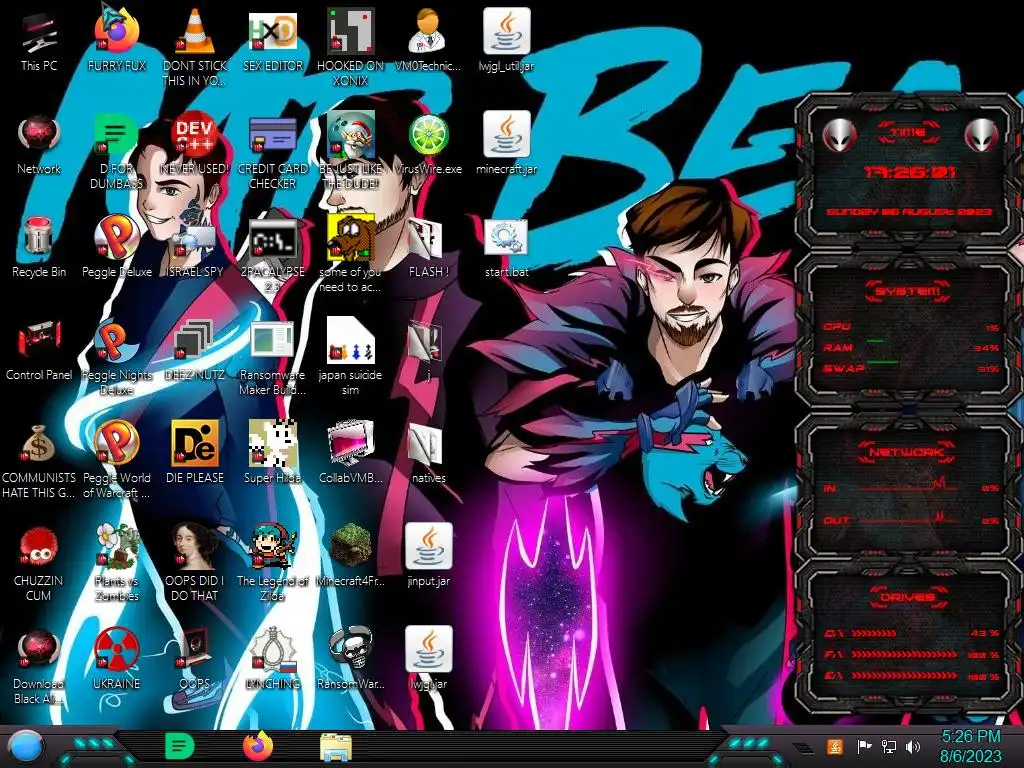
Task: Select the Network desktop icon
Action: tap(39, 136)
